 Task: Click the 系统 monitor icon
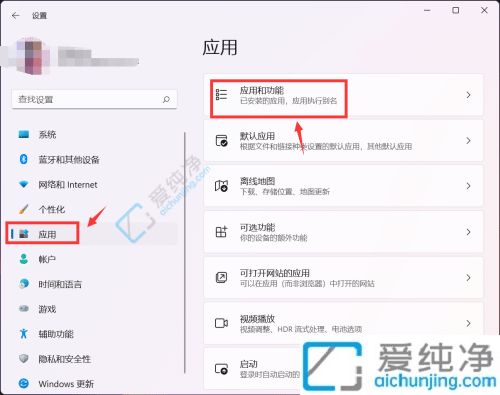[24, 135]
